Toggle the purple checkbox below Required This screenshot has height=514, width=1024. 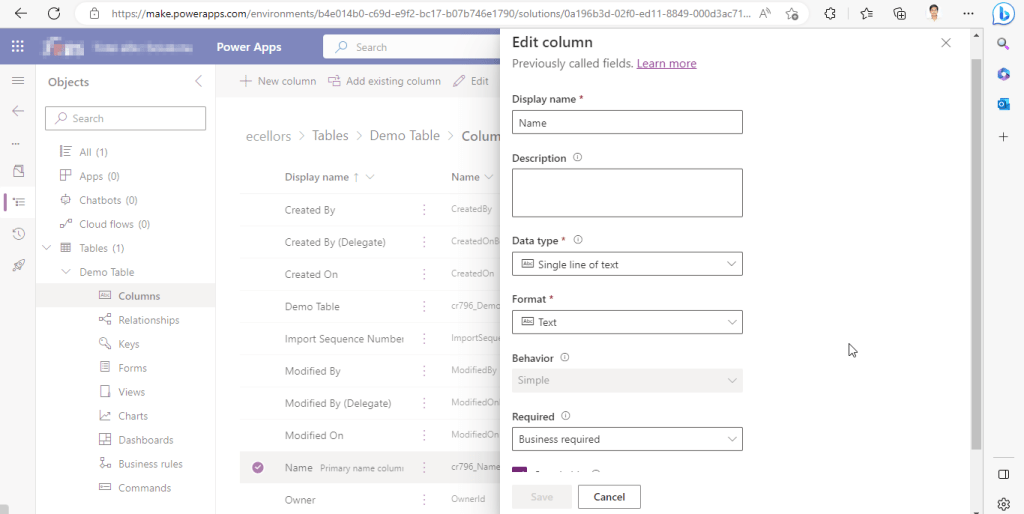point(519,472)
